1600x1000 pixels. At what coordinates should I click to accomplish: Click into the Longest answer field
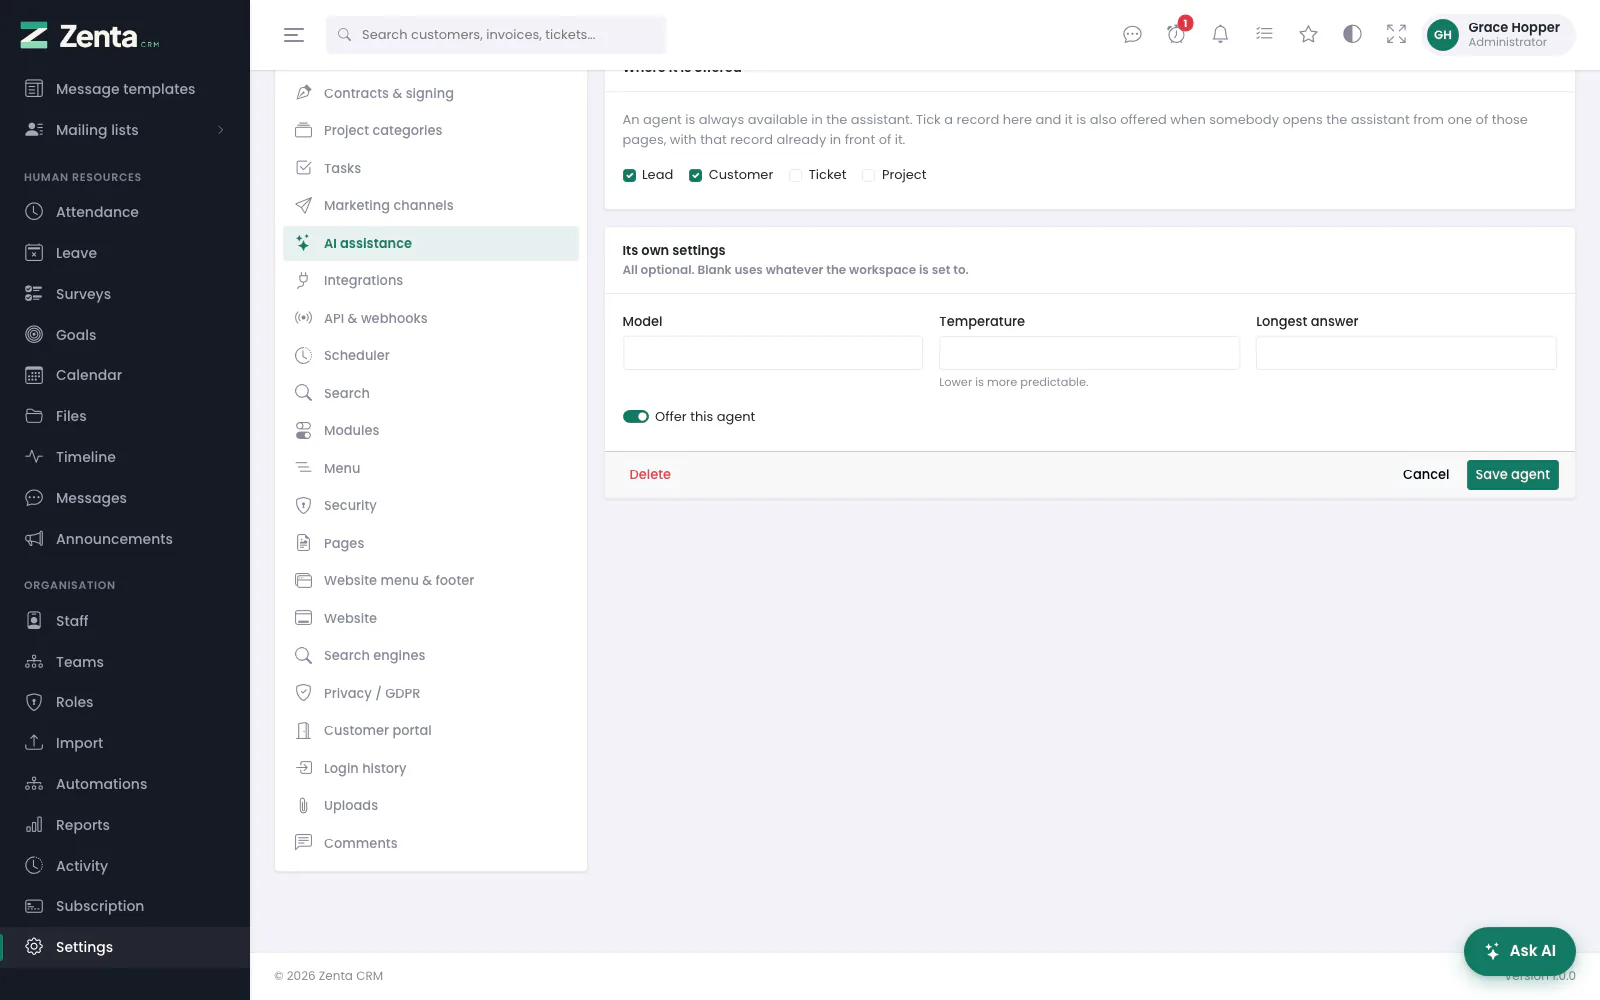[x=1406, y=353]
